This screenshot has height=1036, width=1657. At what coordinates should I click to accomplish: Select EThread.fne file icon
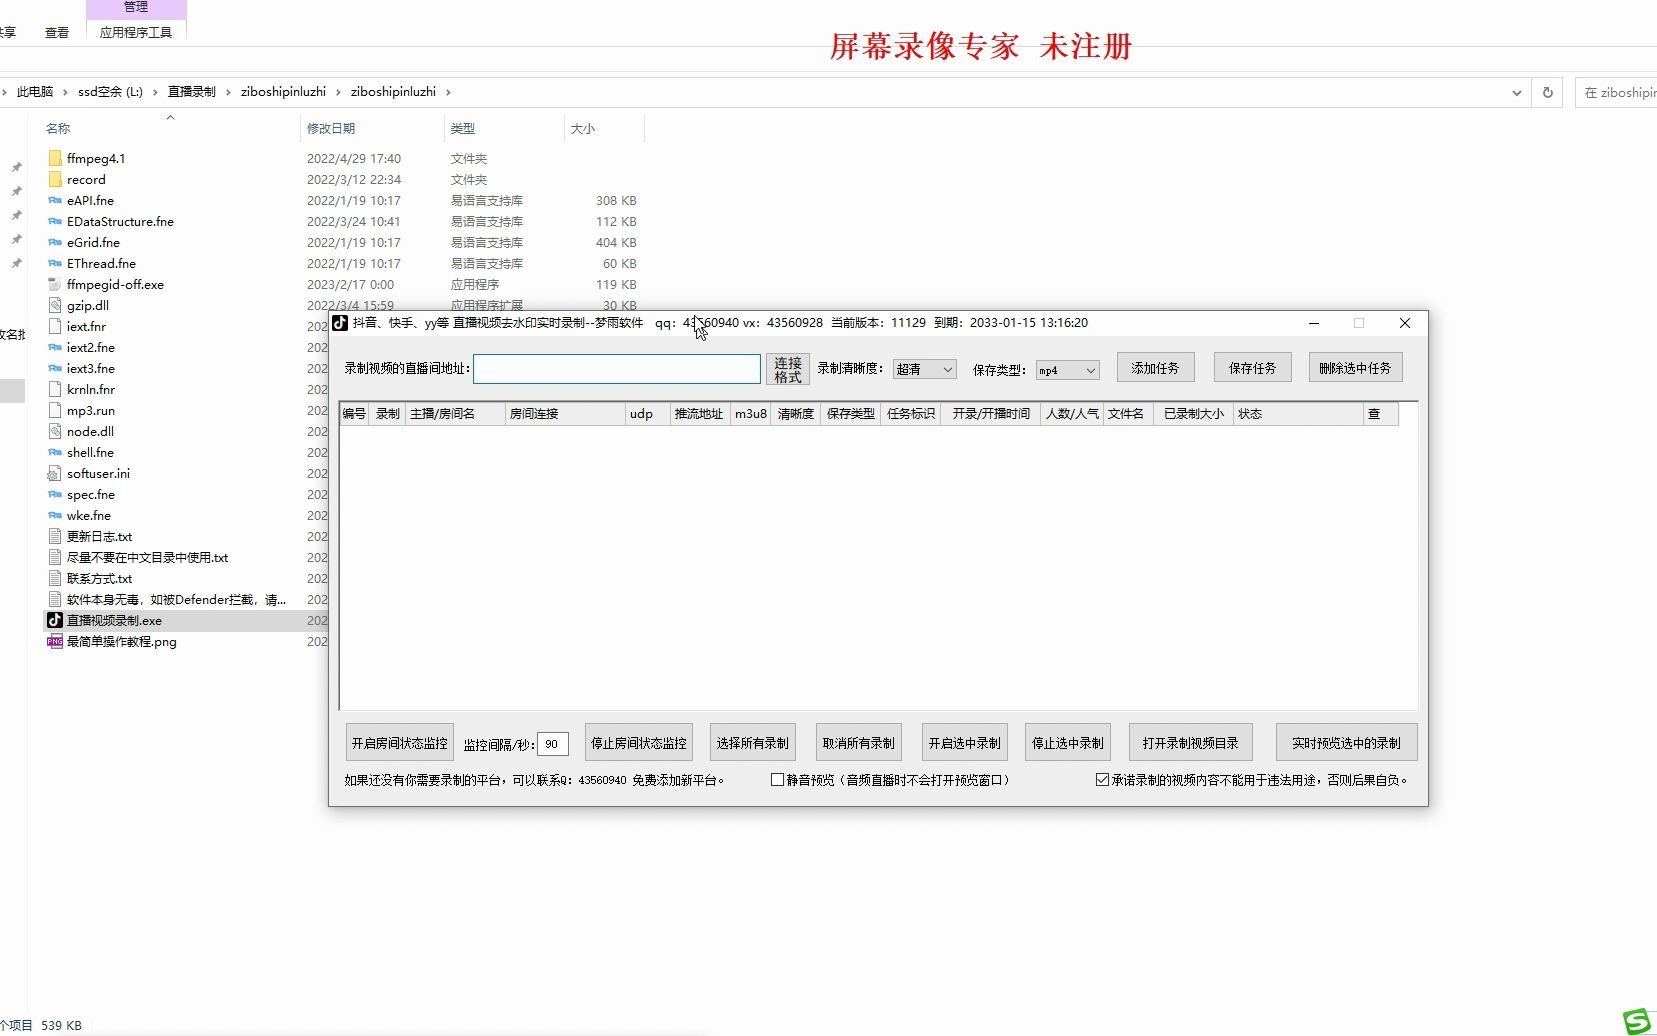[55, 263]
